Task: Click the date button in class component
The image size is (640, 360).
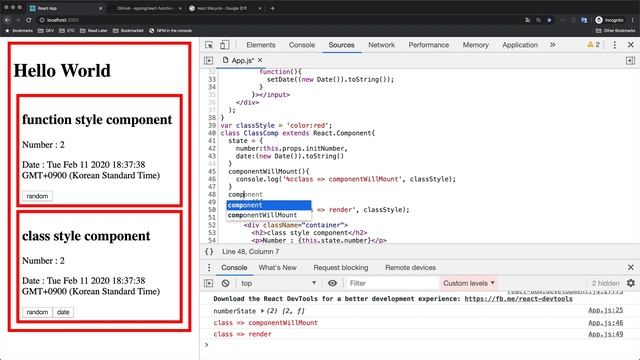Action: point(63,312)
